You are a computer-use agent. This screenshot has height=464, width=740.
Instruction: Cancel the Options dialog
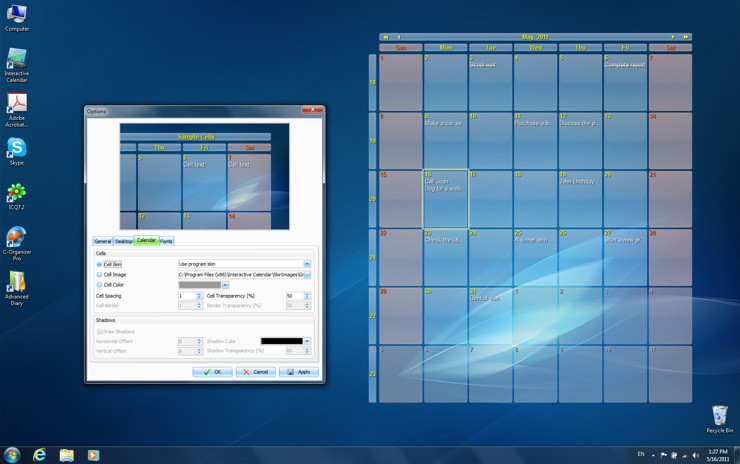point(255,372)
